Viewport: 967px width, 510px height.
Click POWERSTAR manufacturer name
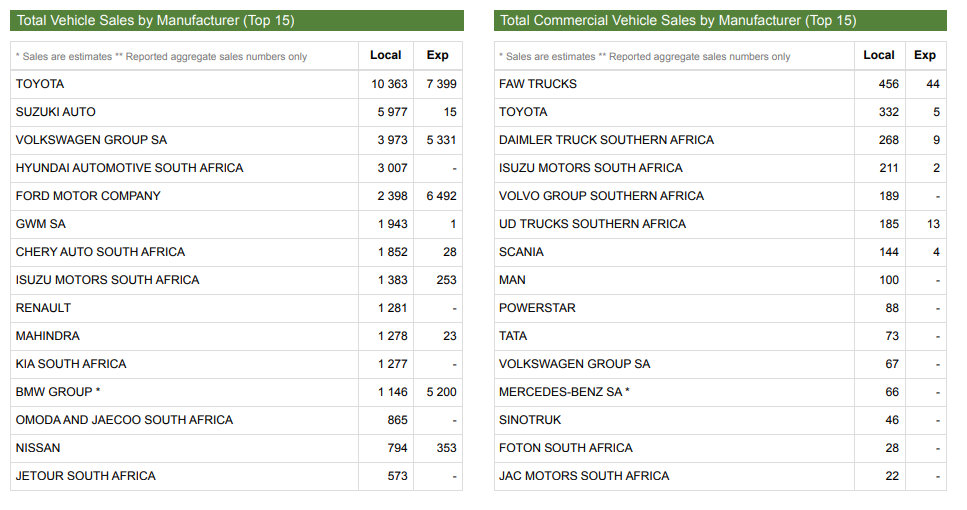[x=537, y=308]
